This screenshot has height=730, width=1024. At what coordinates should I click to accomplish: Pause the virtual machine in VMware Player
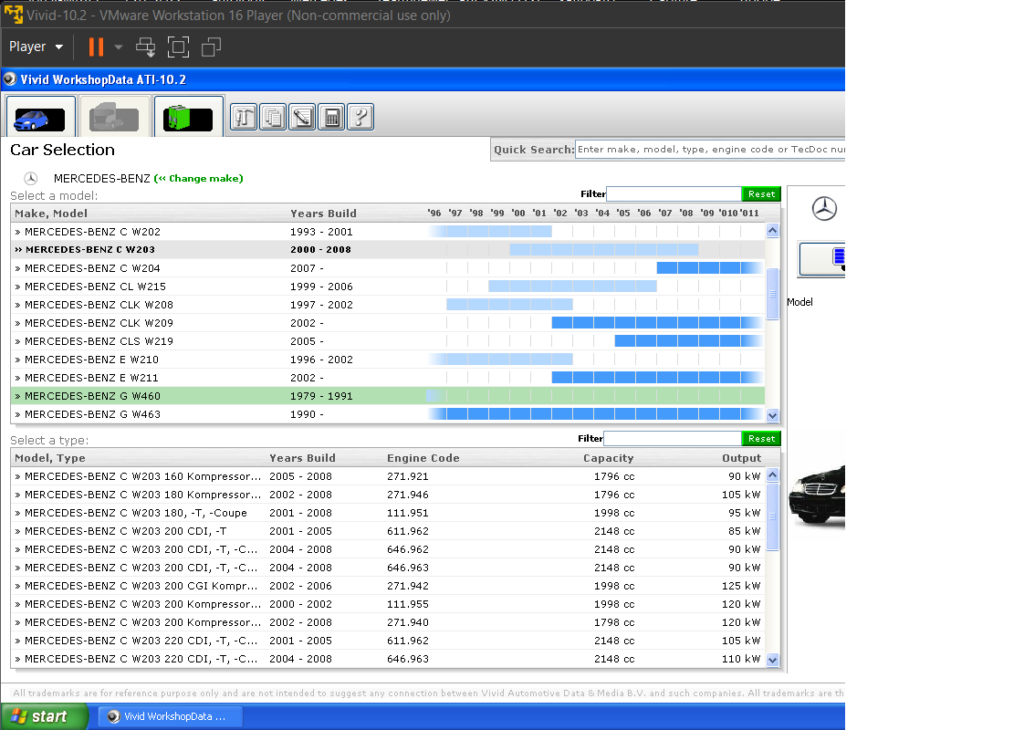coord(96,47)
